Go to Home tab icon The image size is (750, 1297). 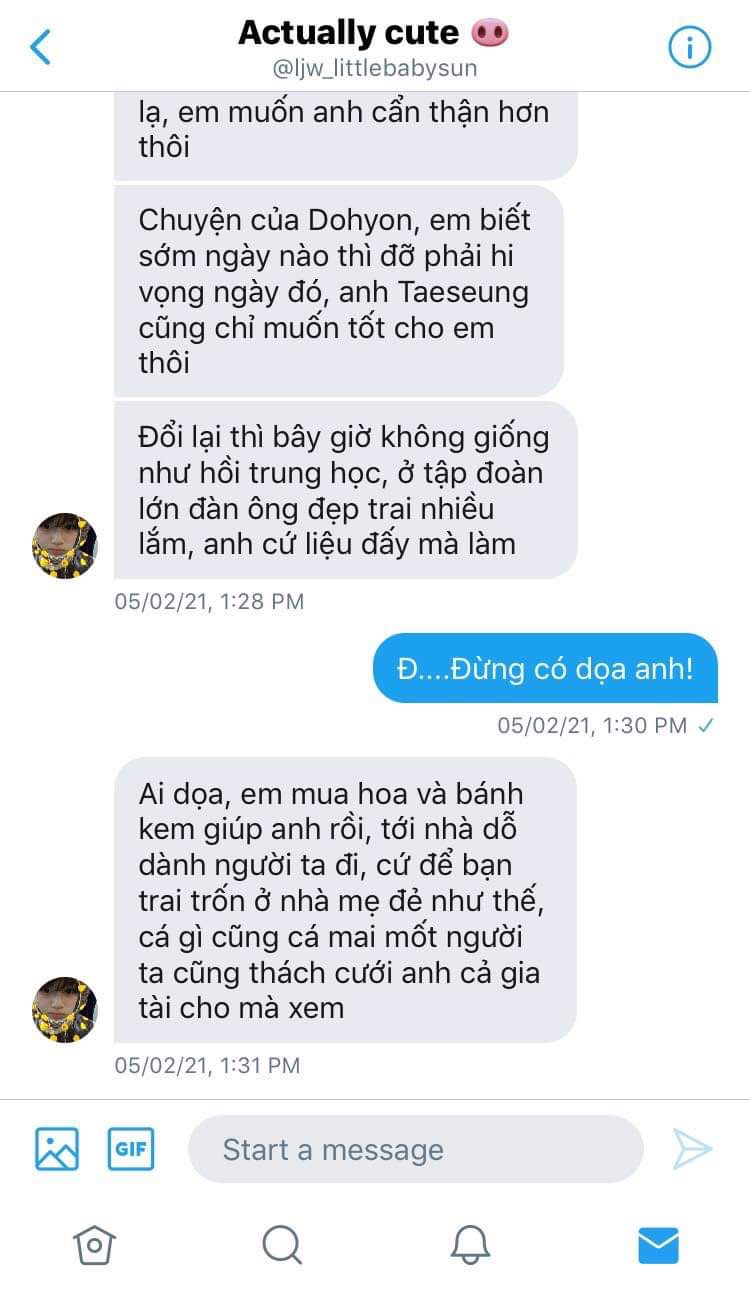(x=94, y=1245)
